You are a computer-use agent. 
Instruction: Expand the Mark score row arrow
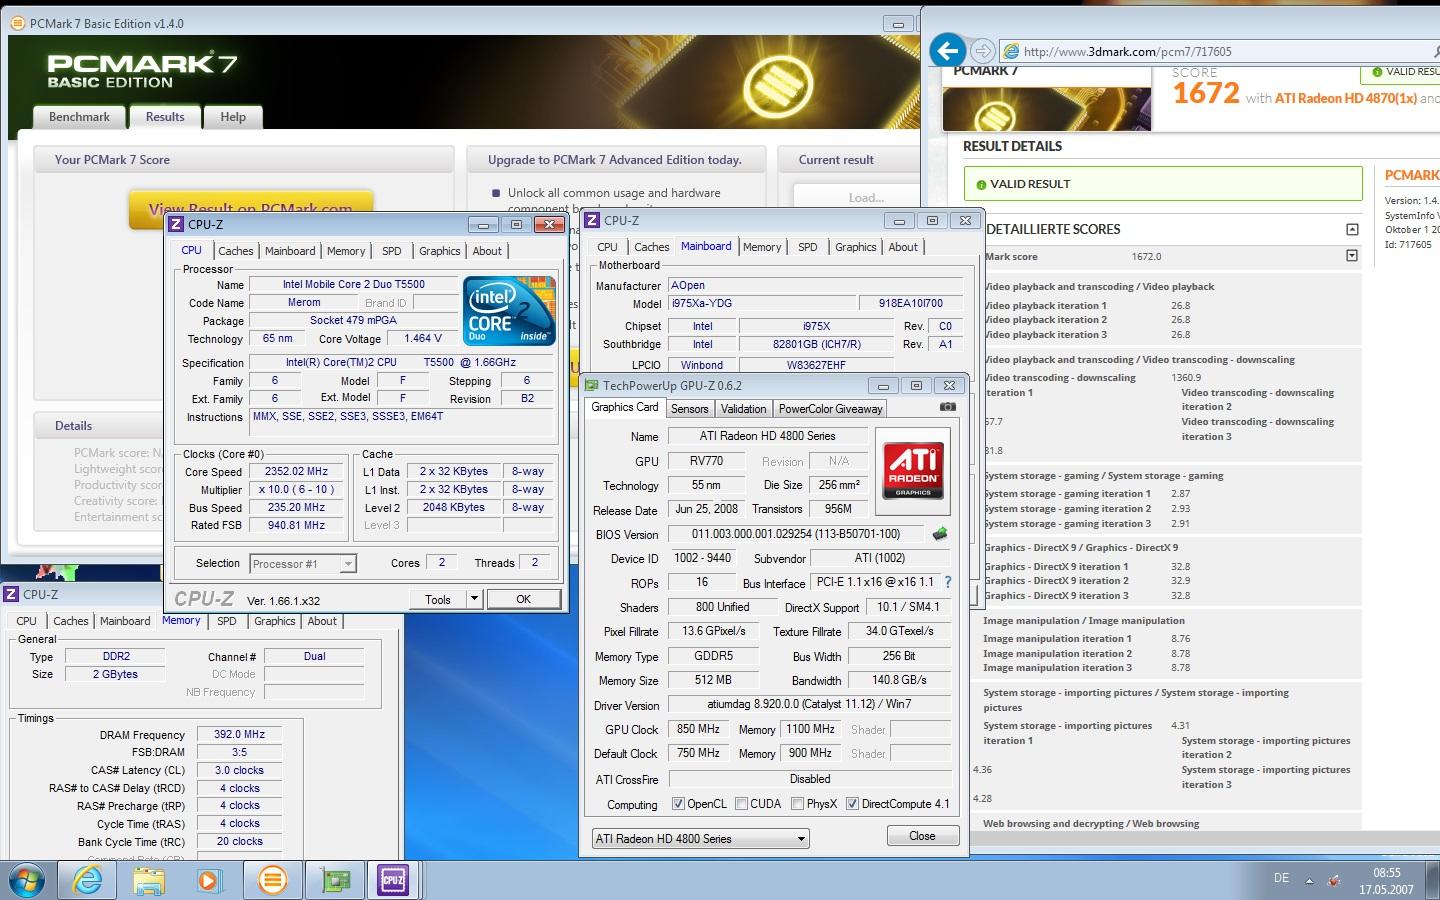tap(1352, 256)
